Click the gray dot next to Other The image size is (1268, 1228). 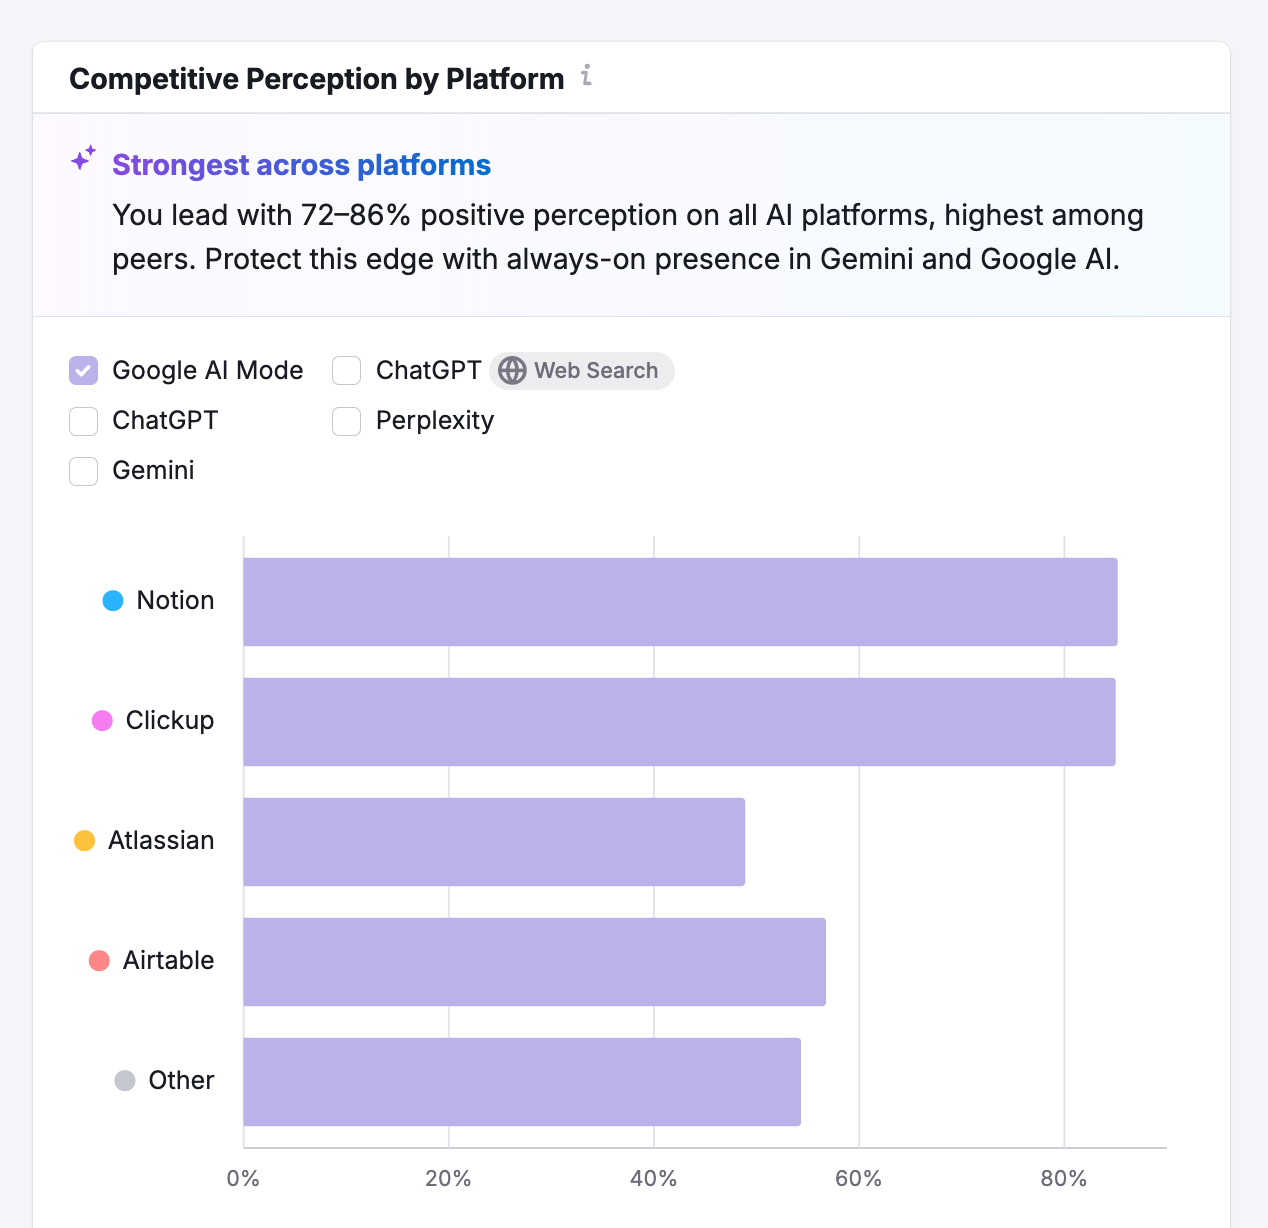[x=124, y=1080]
